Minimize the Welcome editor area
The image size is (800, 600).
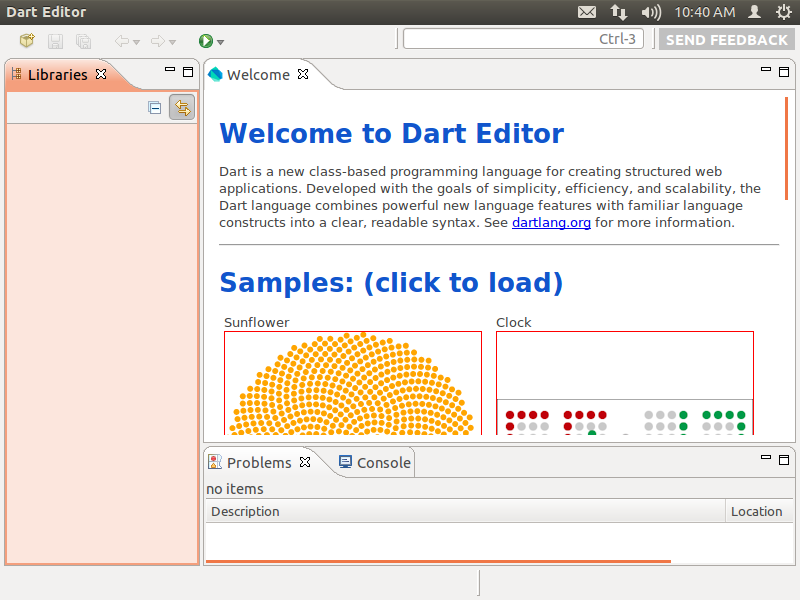766,69
